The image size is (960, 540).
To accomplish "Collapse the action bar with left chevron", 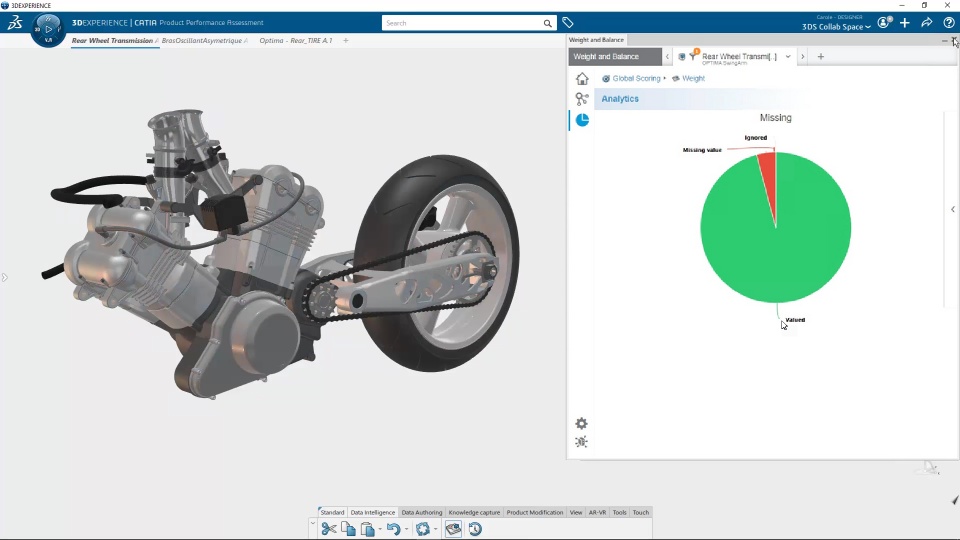I will tap(313, 524).
